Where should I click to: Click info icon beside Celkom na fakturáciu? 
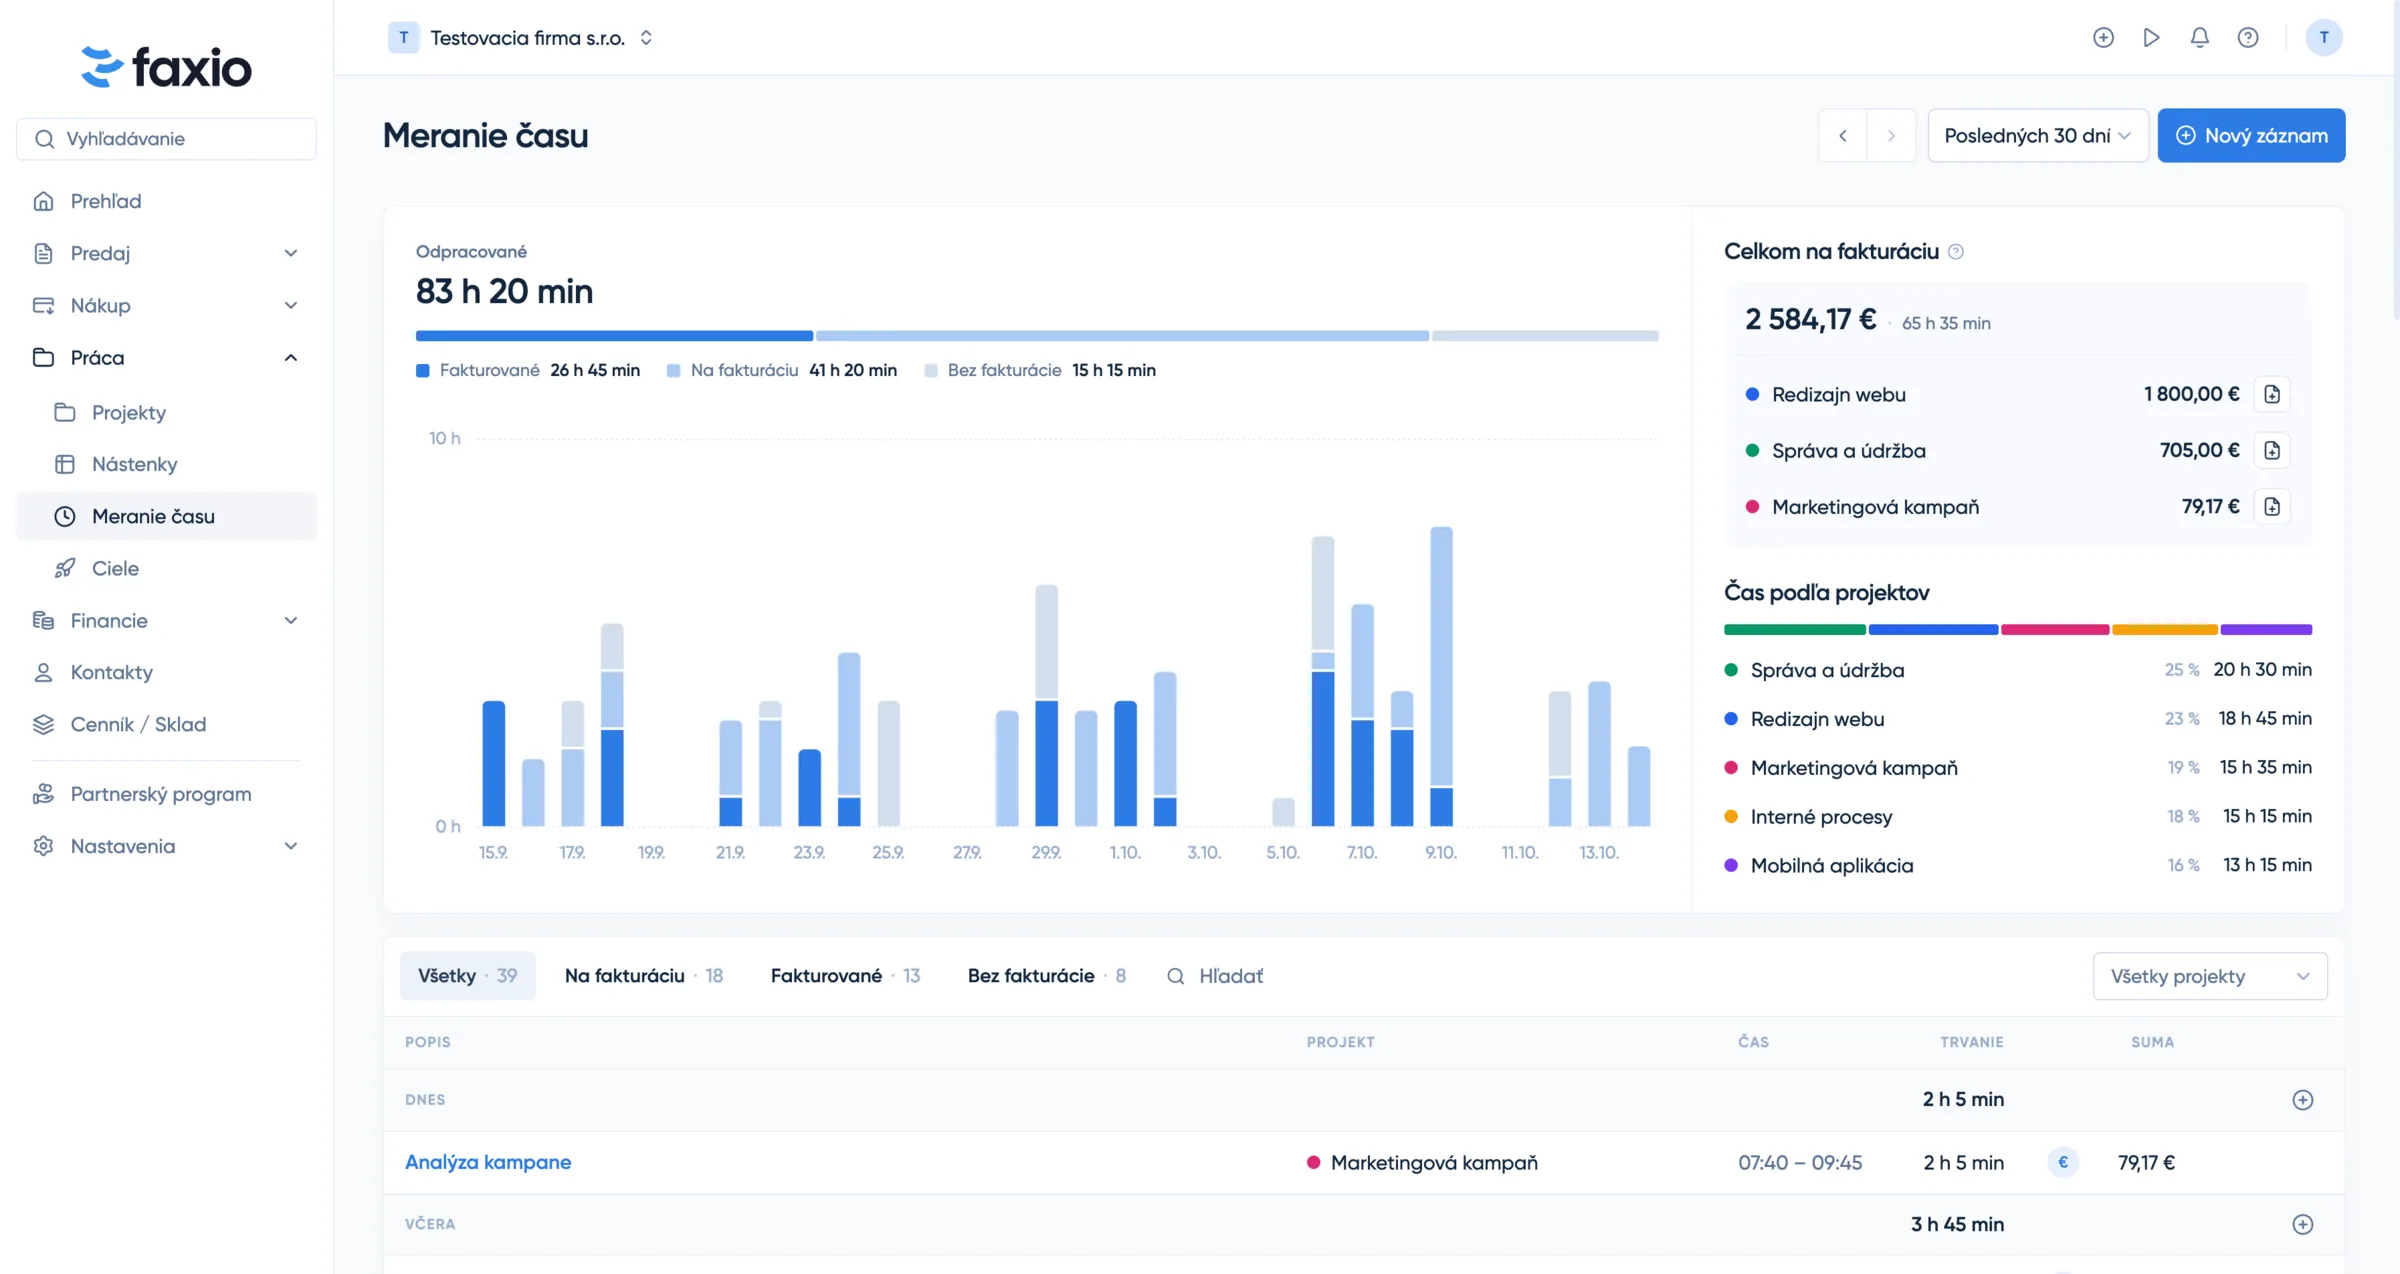pyautogui.click(x=1956, y=252)
